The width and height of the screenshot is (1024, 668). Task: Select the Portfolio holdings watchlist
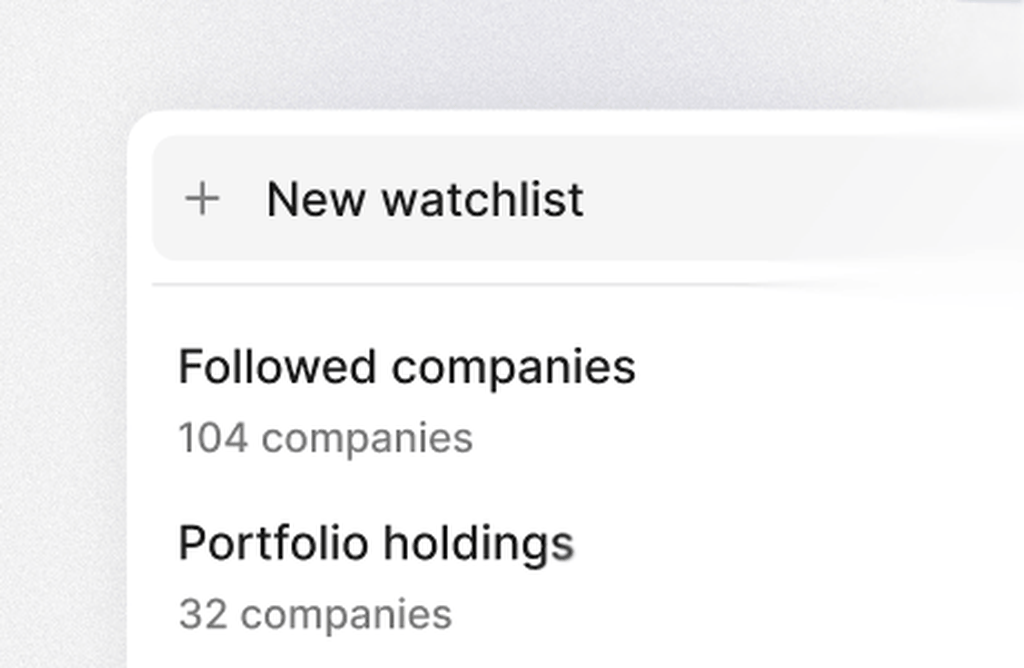click(x=375, y=543)
